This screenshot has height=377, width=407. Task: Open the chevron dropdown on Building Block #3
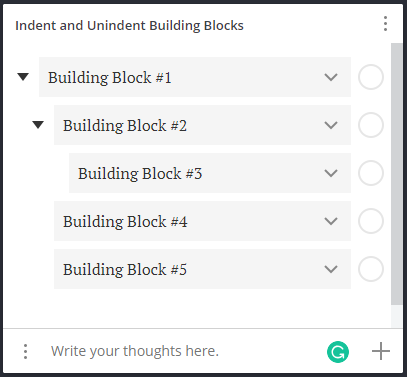tap(331, 173)
